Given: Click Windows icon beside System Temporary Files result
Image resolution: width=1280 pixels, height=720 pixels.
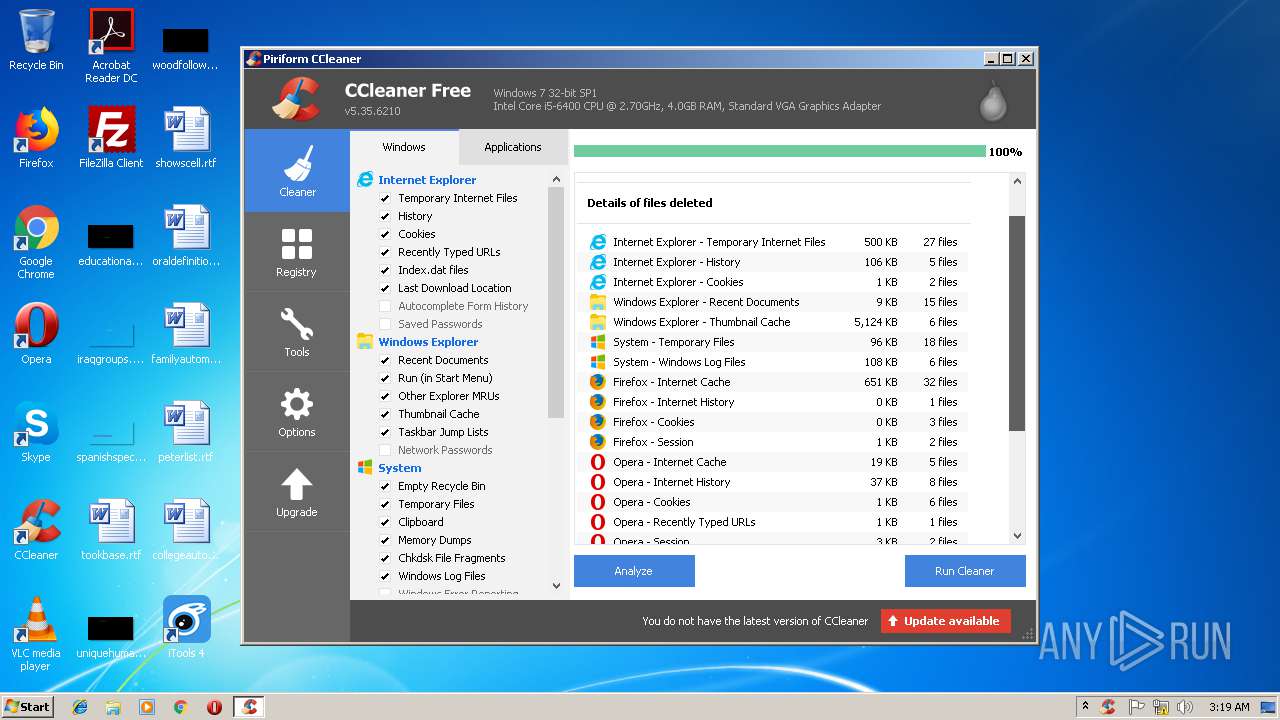Looking at the screenshot, I should point(598,342).
